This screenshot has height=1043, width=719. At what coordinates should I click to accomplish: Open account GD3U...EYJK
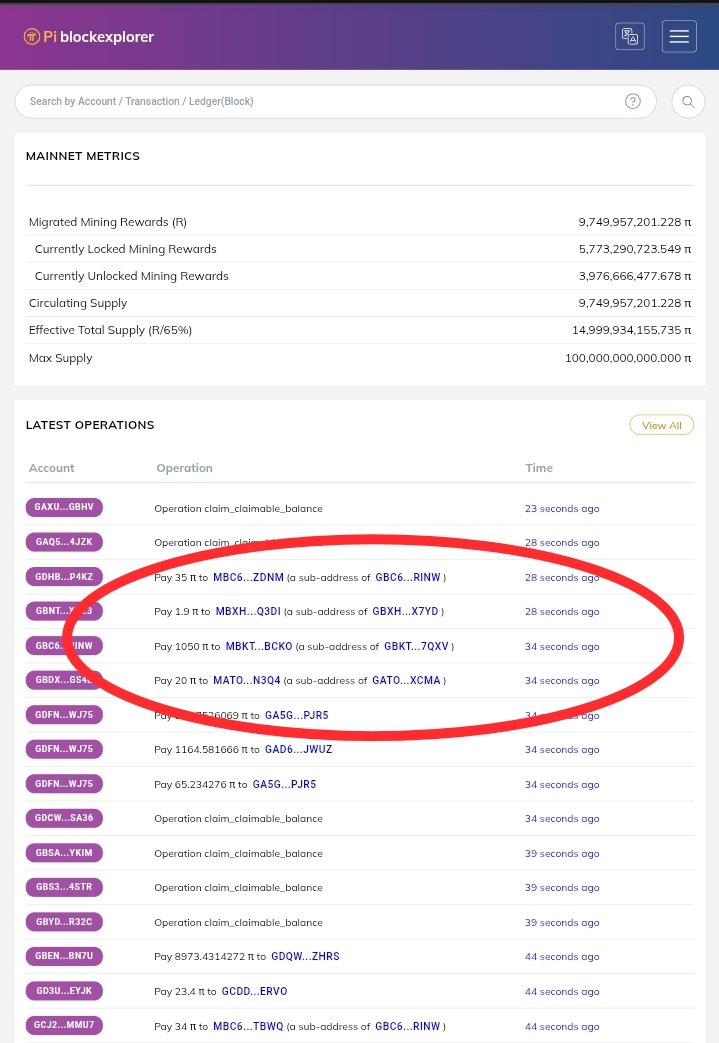(x=64, y=991)
